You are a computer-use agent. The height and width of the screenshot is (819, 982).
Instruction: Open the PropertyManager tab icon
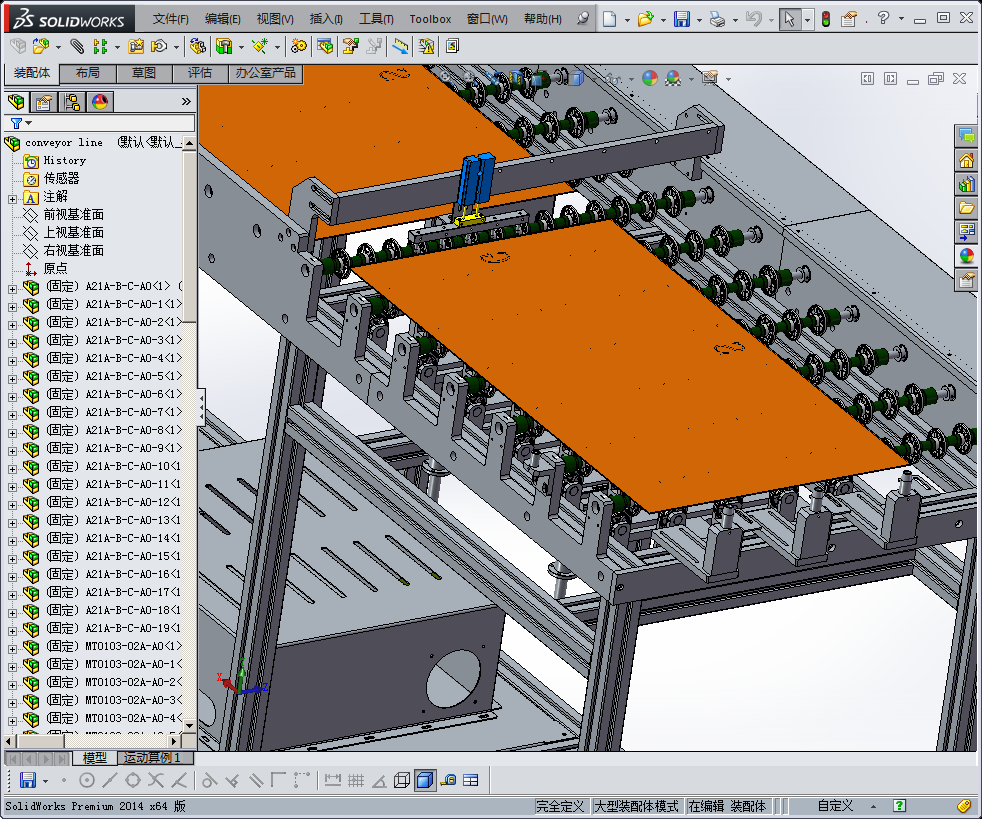point(44,101)
